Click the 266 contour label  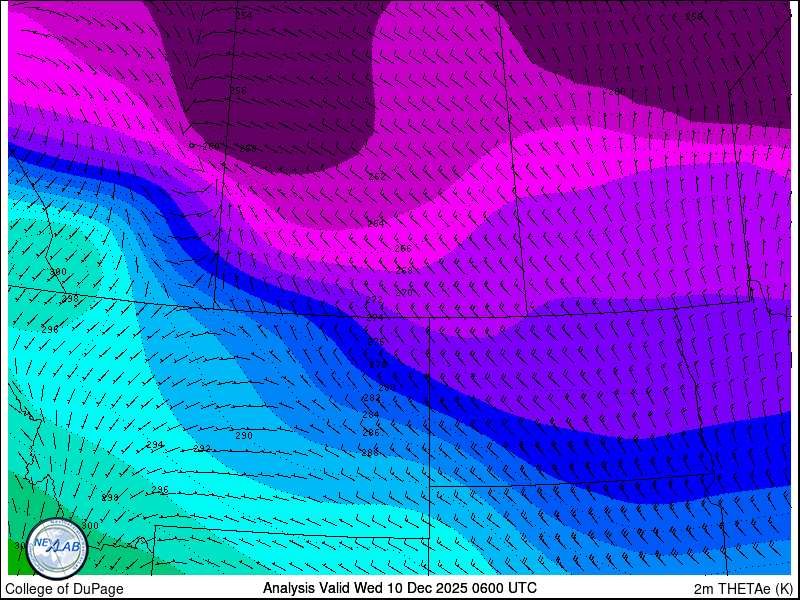point(403,248)
